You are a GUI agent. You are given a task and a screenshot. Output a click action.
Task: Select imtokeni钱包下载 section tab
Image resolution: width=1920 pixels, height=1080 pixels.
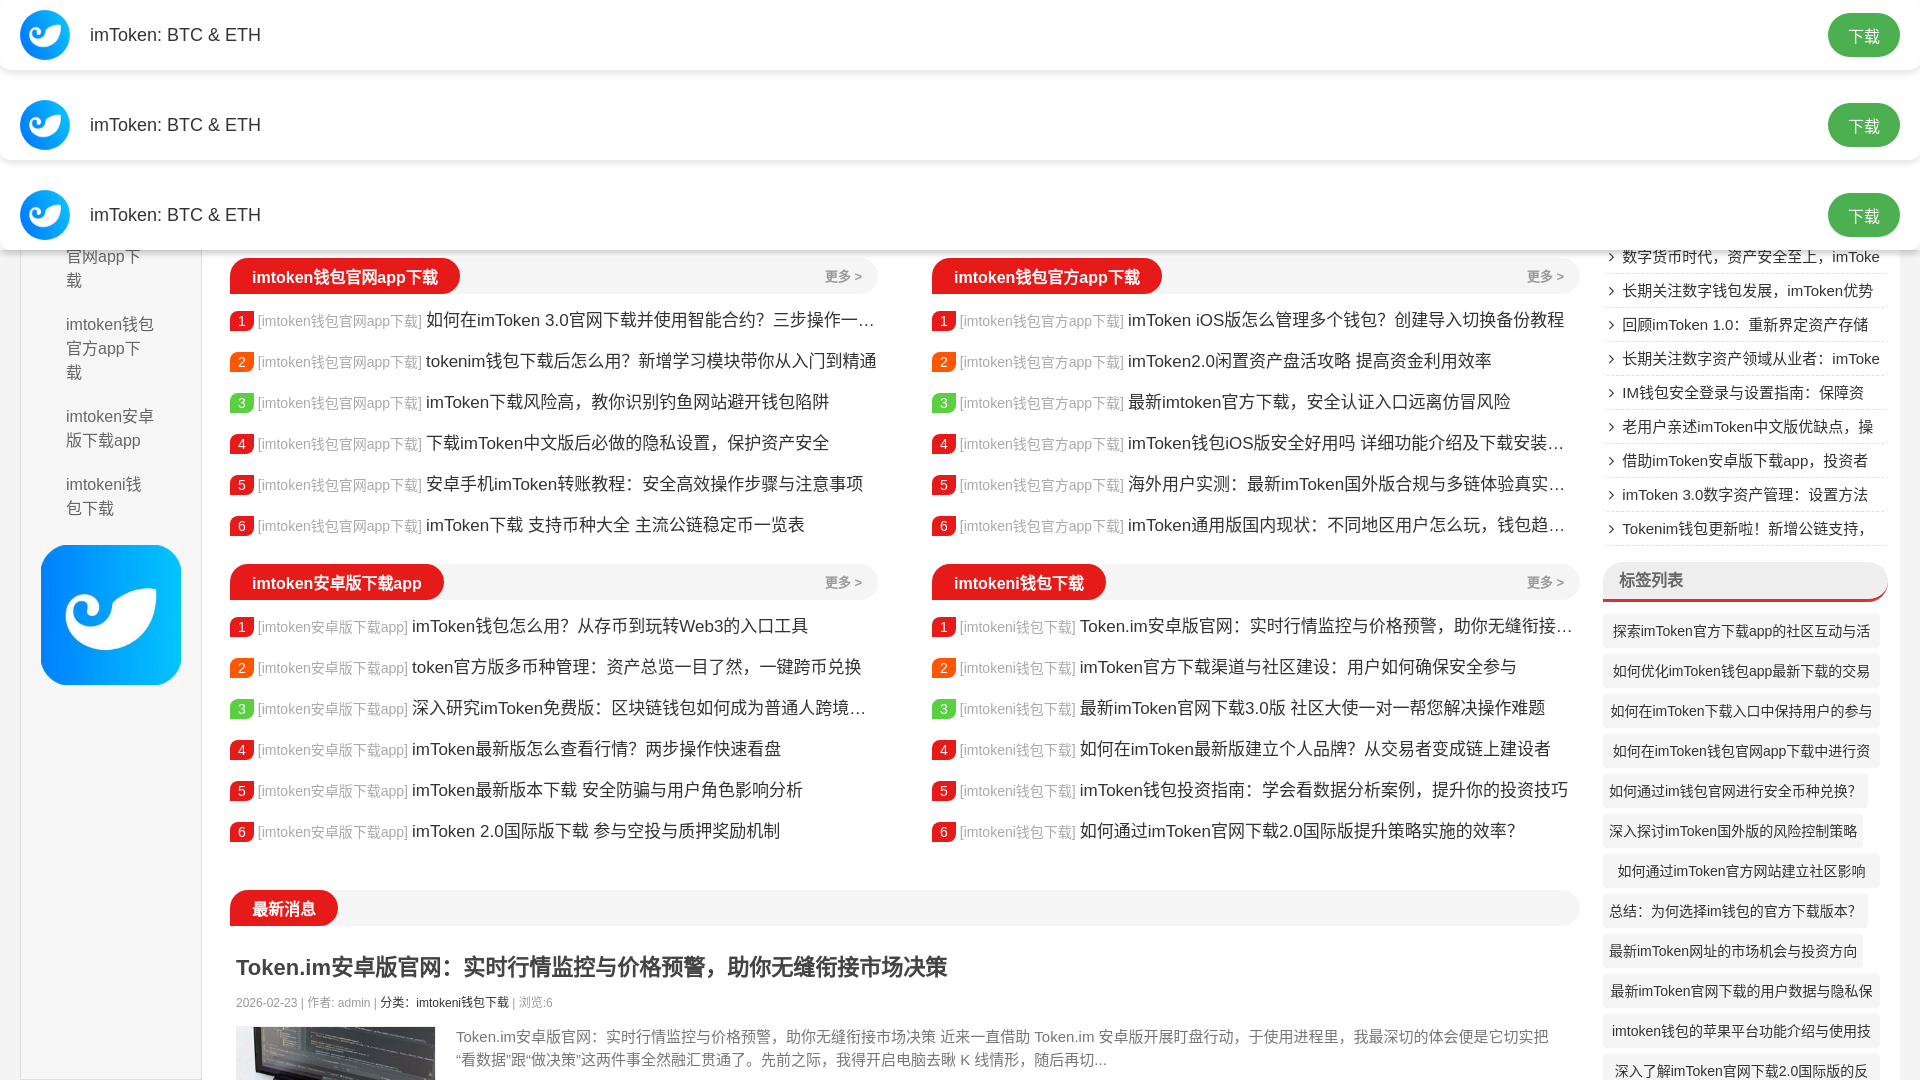click(x=1019, y=582)
